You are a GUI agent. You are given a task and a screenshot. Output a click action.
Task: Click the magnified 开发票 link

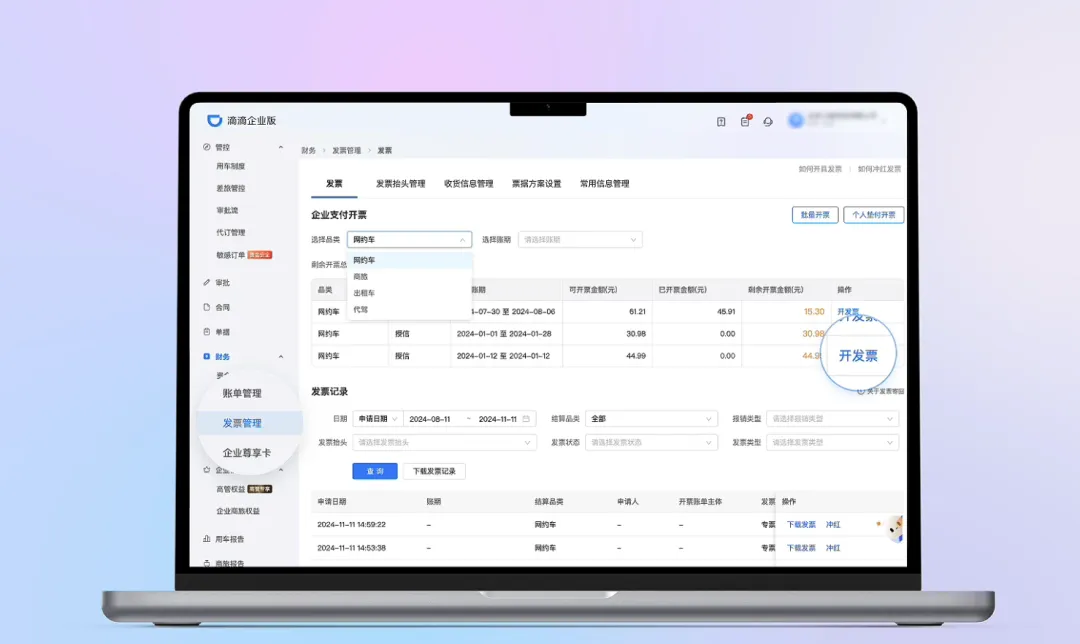click(858, 356)
